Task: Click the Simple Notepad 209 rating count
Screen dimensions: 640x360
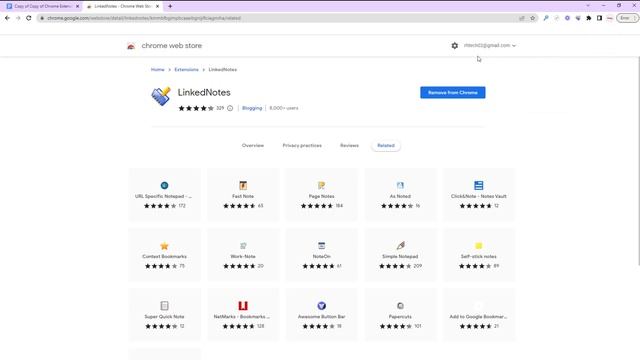Action: (418, 266)
